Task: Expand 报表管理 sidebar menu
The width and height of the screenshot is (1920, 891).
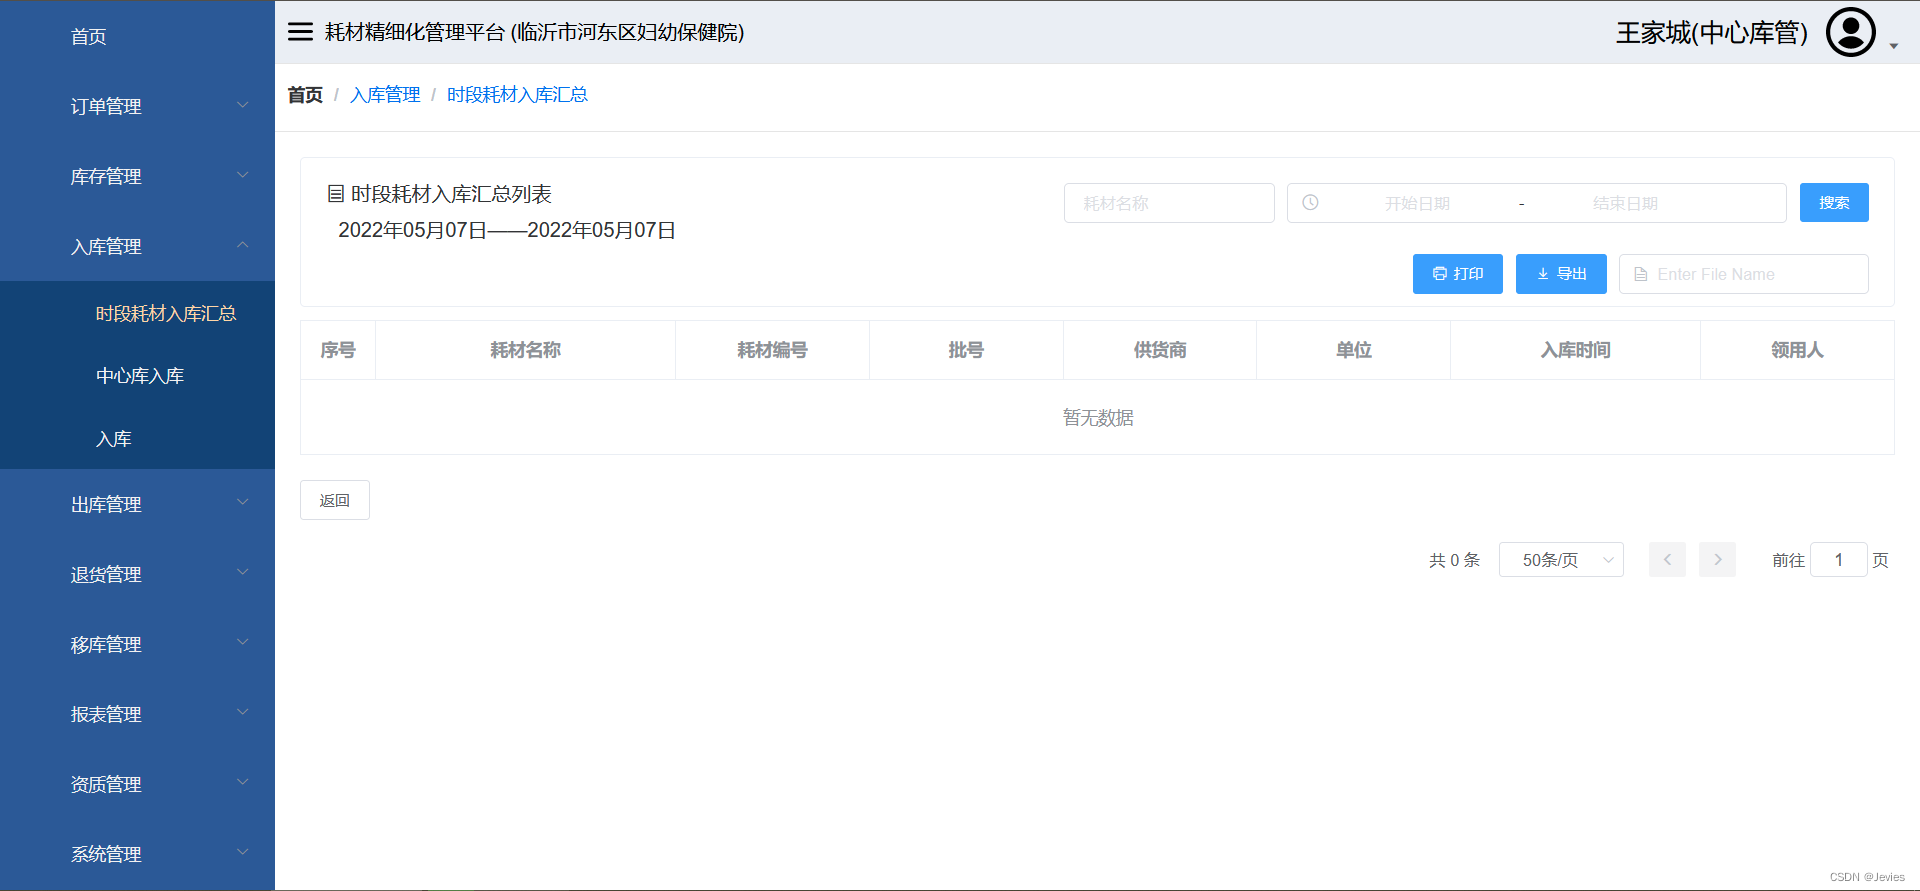Action: (137, 714)
